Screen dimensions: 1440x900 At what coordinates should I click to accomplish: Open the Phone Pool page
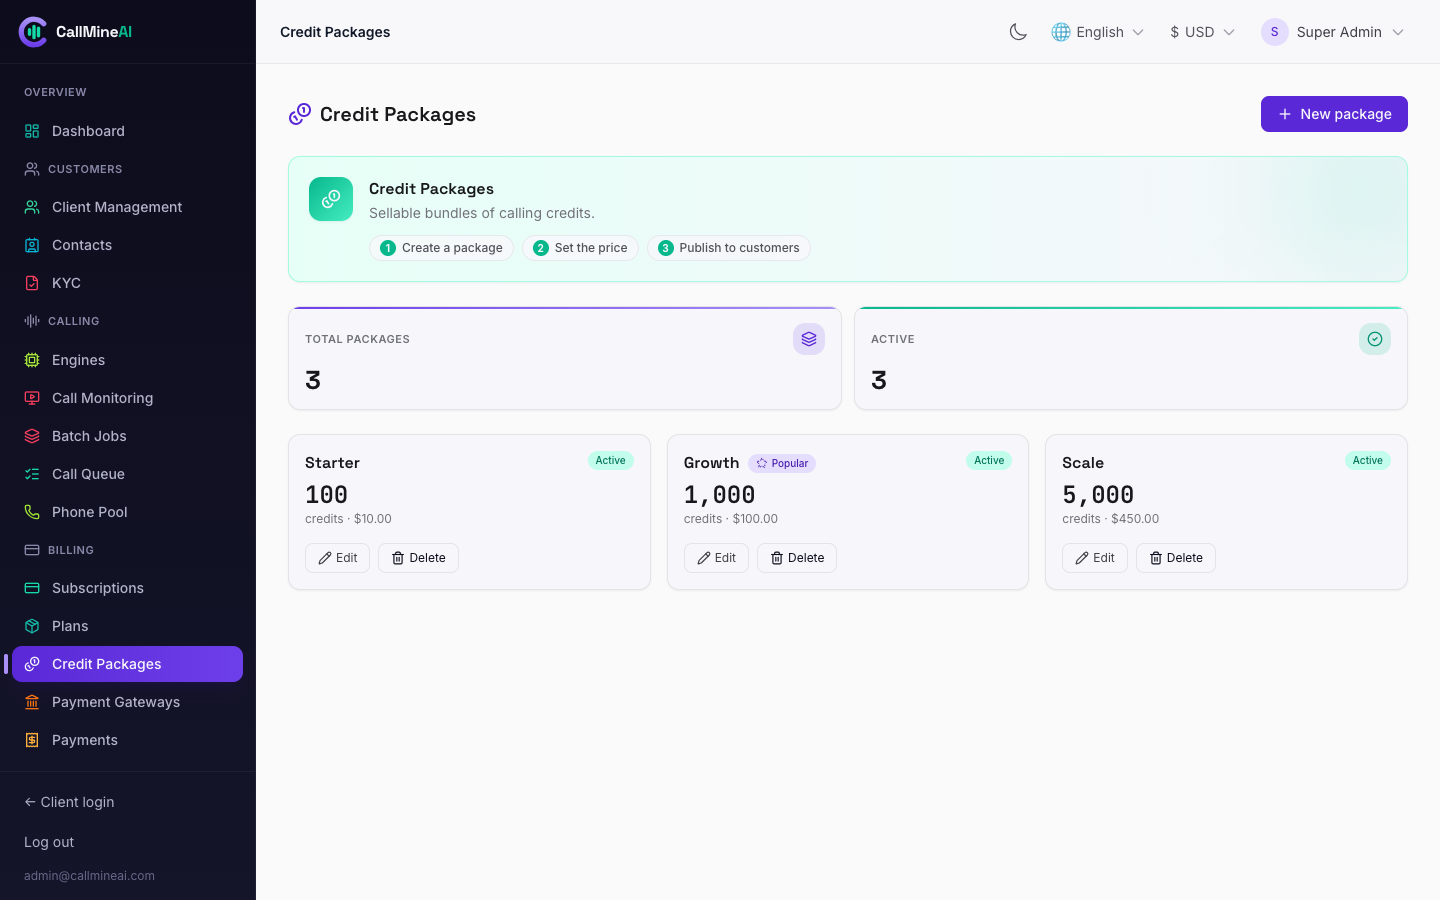pyautogui.click(x=127, y=512)
